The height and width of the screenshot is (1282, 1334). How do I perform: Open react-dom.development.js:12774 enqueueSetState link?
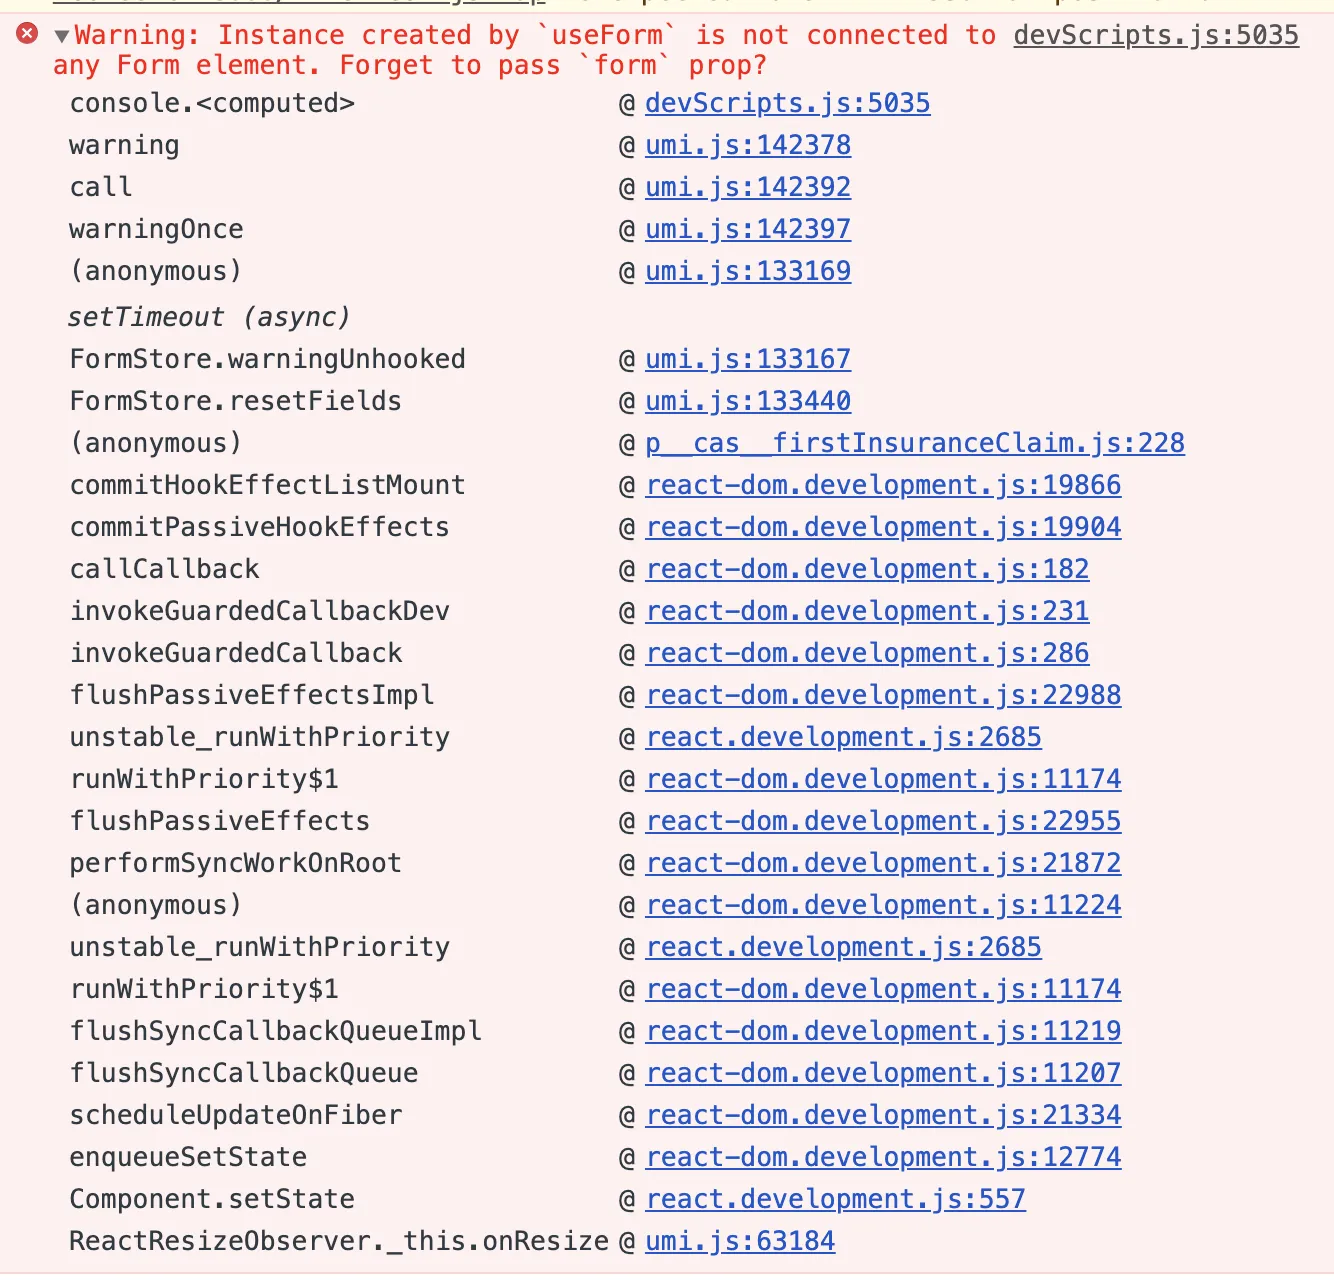[x=883, y=1157]
